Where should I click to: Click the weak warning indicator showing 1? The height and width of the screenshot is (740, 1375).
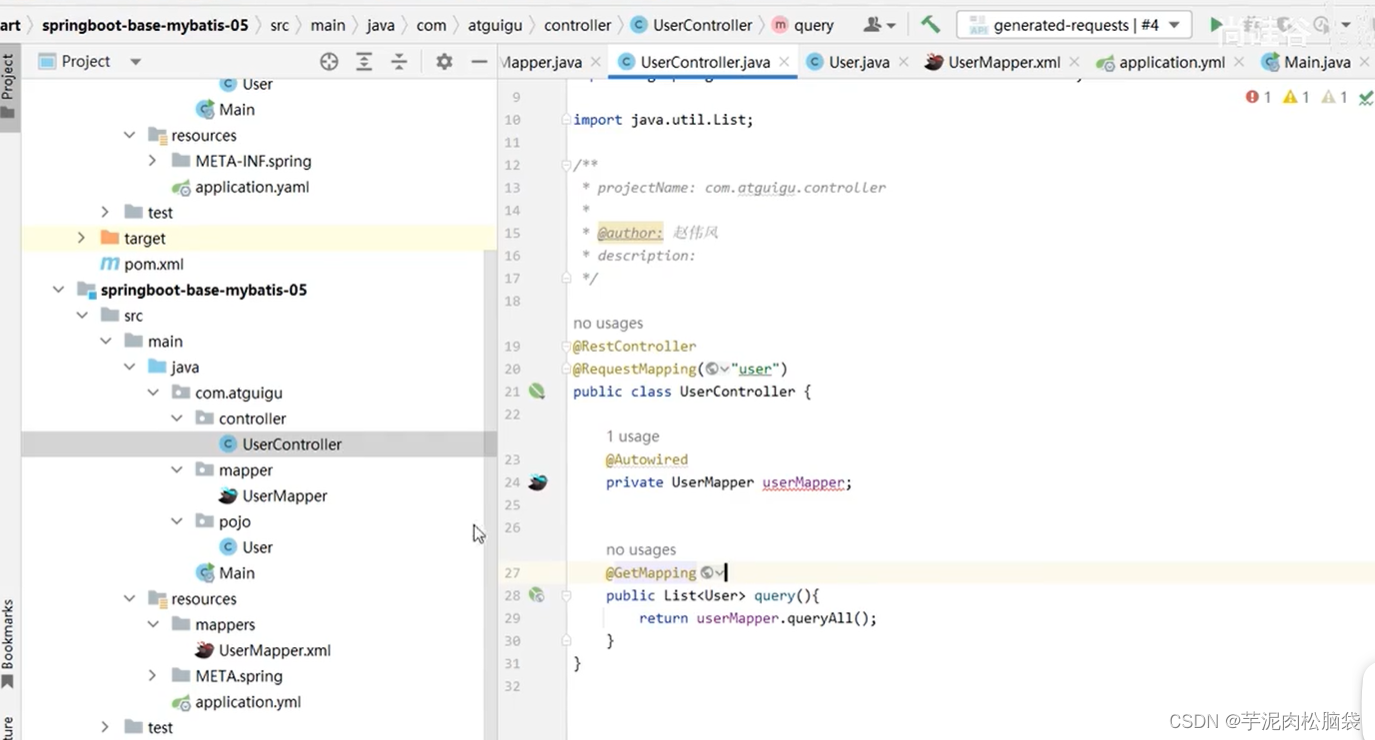click(1334, 97)
